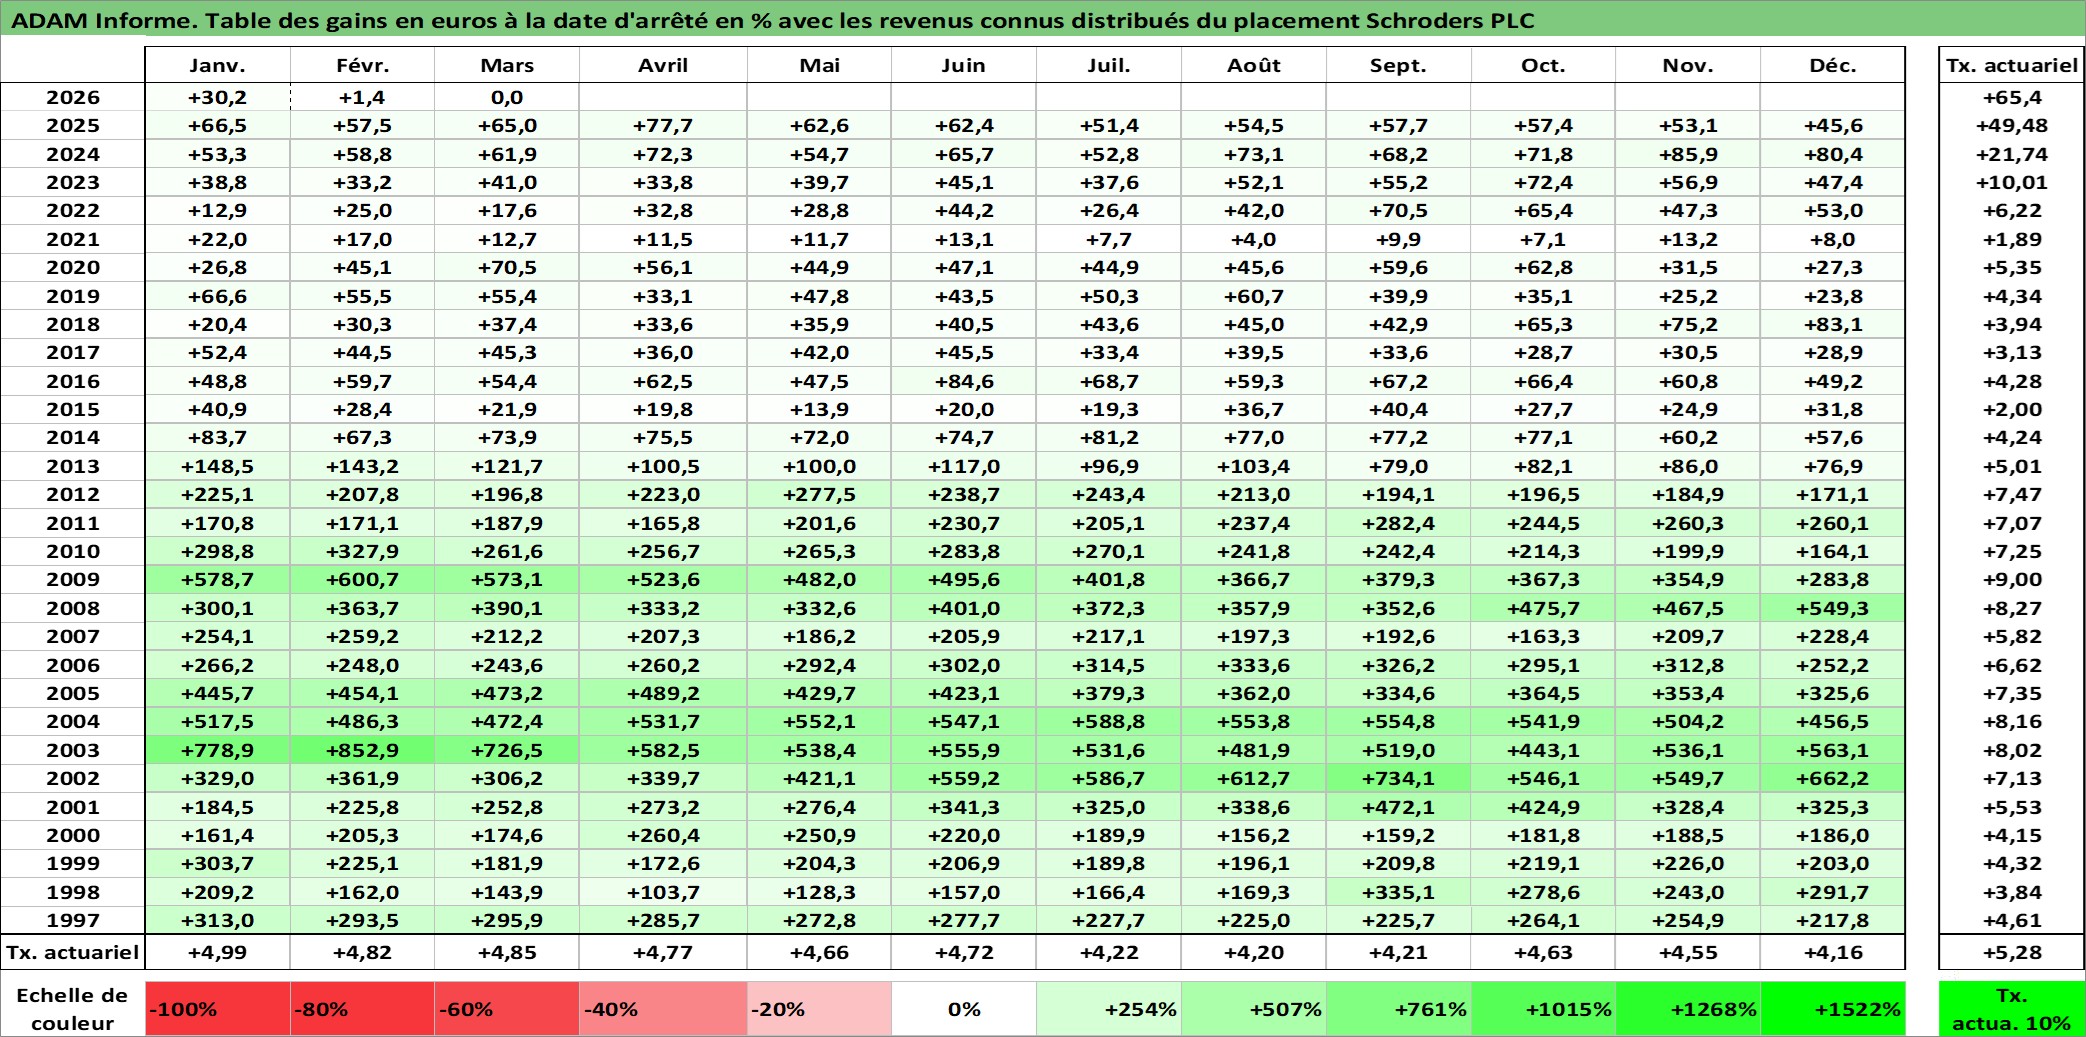
Task: Click the +1015% green scale swatch
Action: (1543, 1008)
